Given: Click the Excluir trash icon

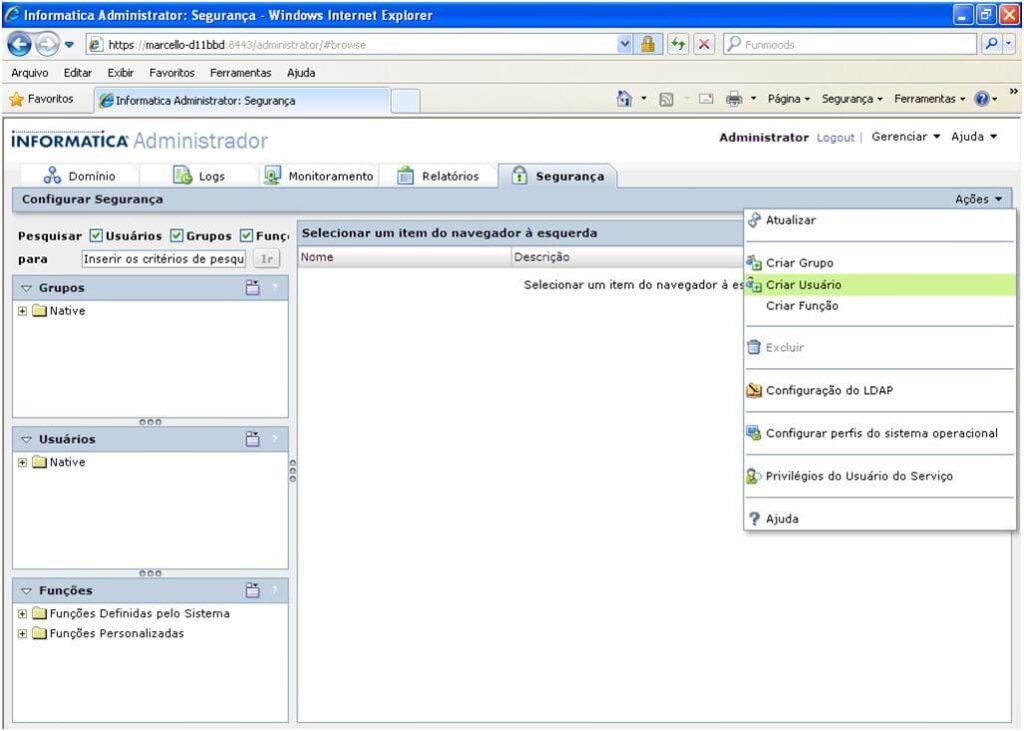Looking at the screenshot, I should tap(754, 347).
